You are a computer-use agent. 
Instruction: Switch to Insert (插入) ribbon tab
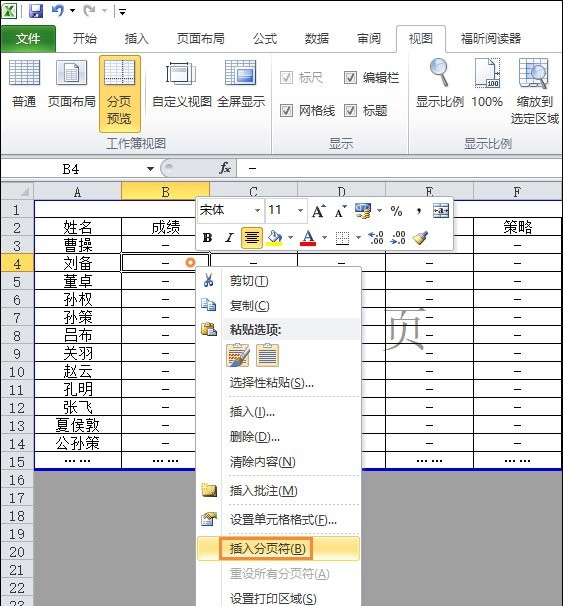tap(136, 38)
